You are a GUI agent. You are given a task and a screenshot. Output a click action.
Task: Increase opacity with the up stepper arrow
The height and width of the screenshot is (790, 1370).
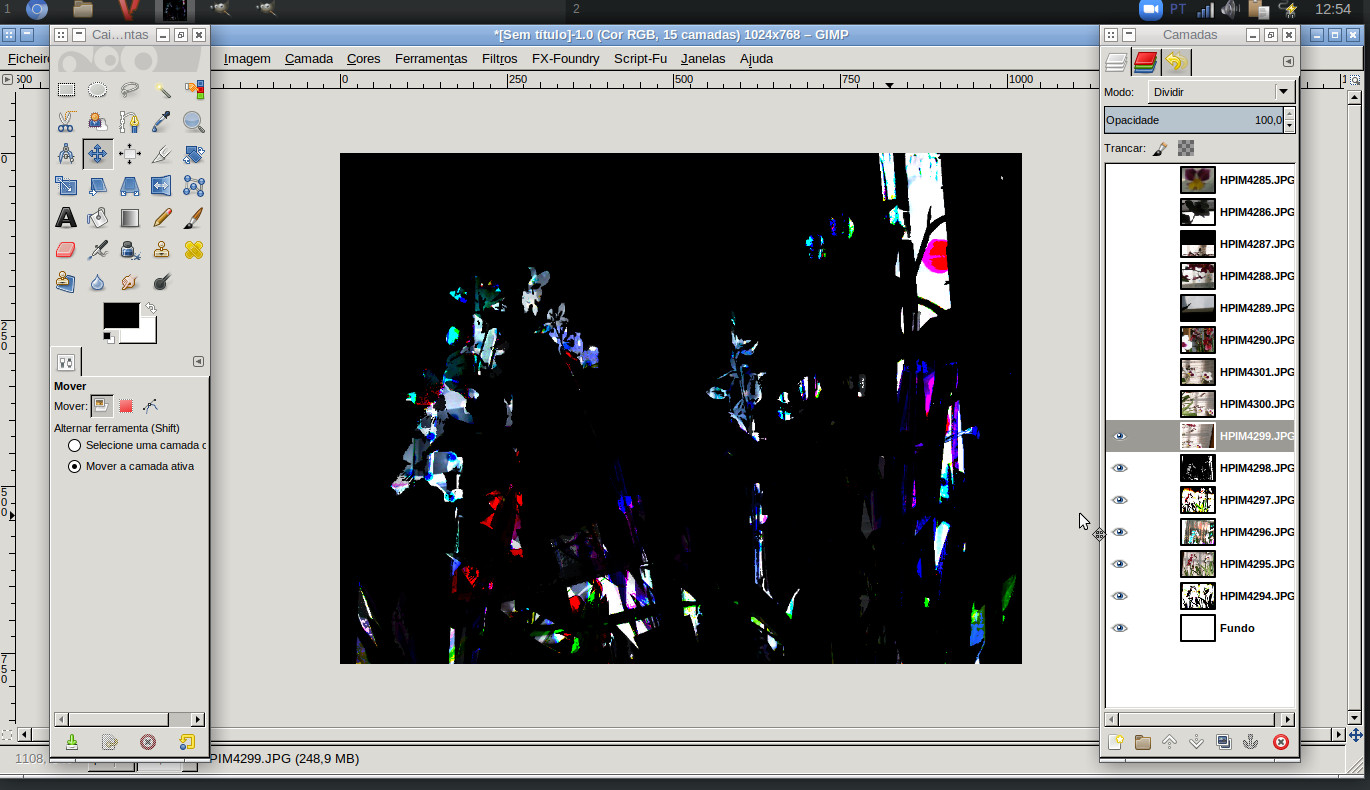pyautogui.click(x=1289, y=115)
